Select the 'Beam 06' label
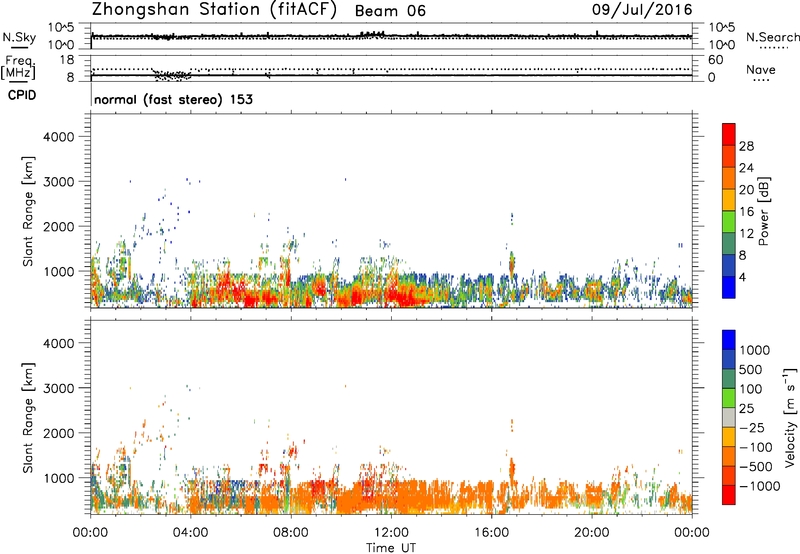Image resolution: width=800 pixels, height=554 pixels. [x=390, y=11]
